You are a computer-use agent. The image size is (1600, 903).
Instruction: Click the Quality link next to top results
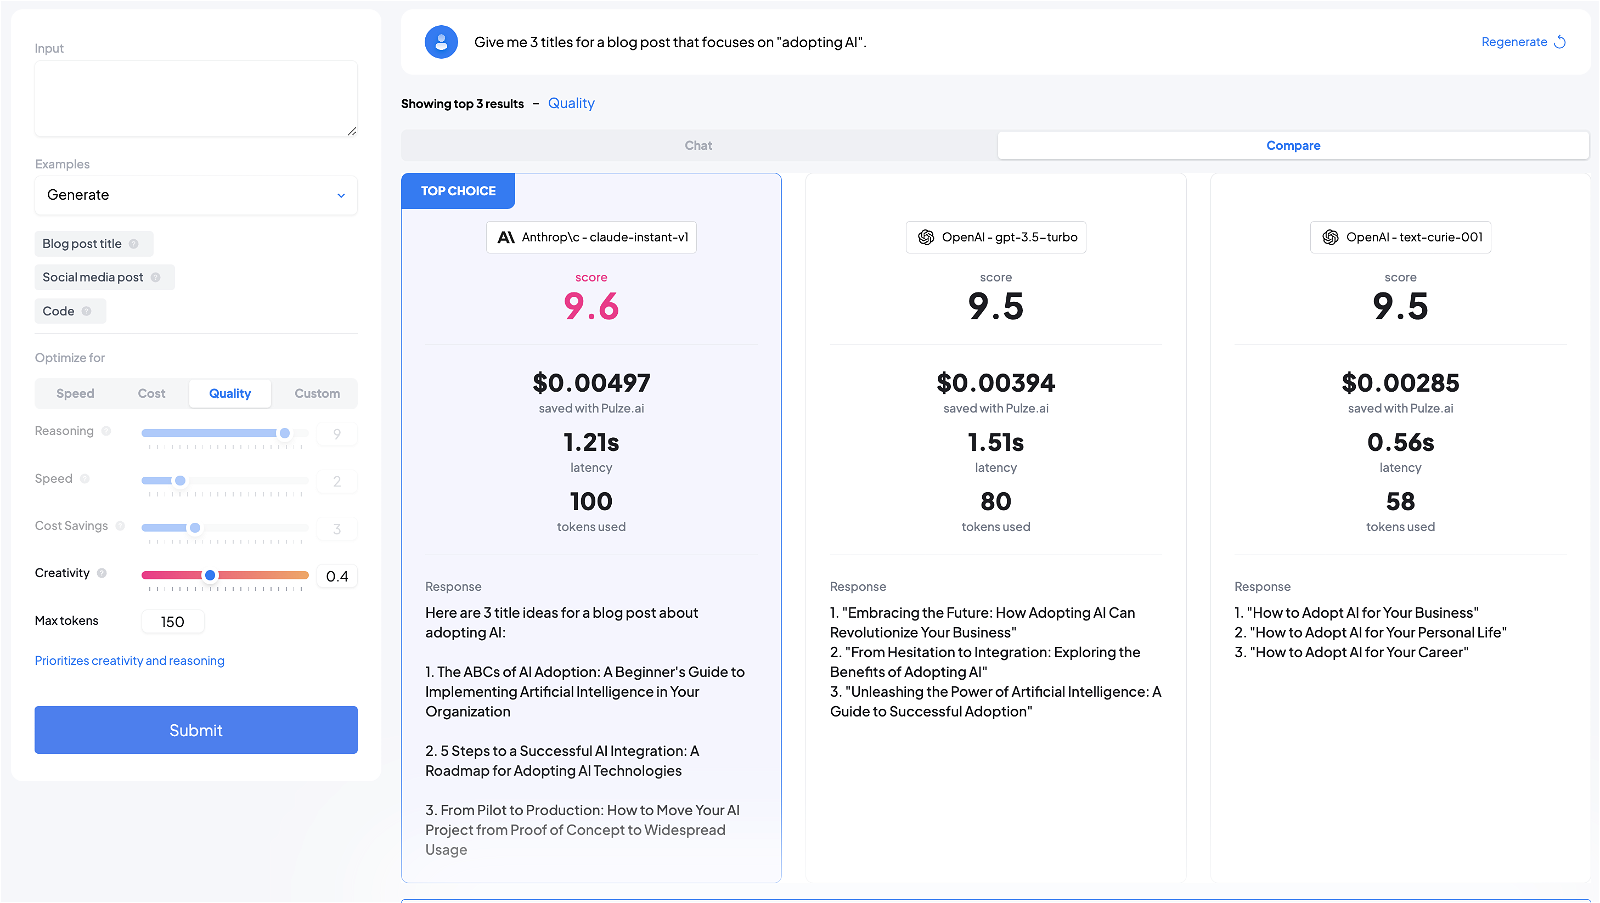[571, 104]
